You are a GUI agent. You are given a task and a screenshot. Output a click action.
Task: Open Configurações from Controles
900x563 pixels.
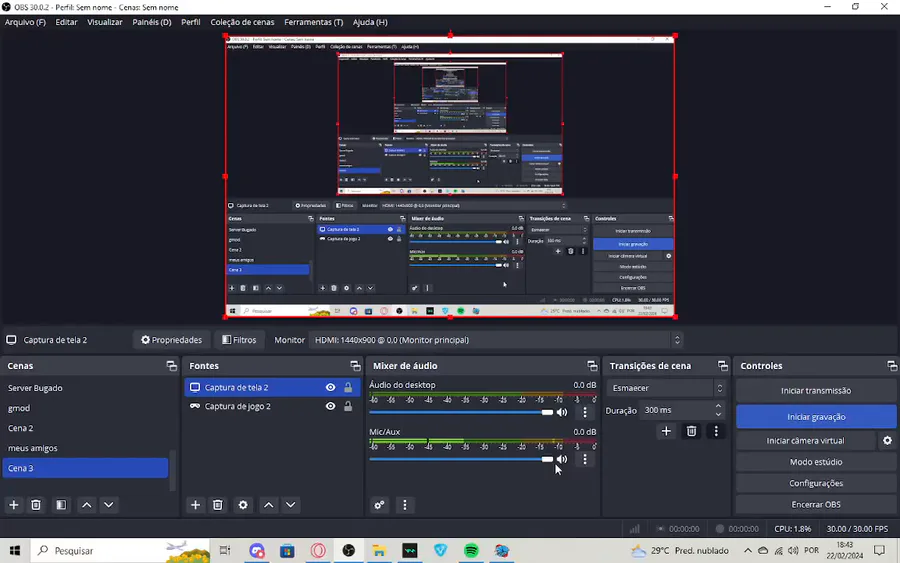[x=816, y=483]
